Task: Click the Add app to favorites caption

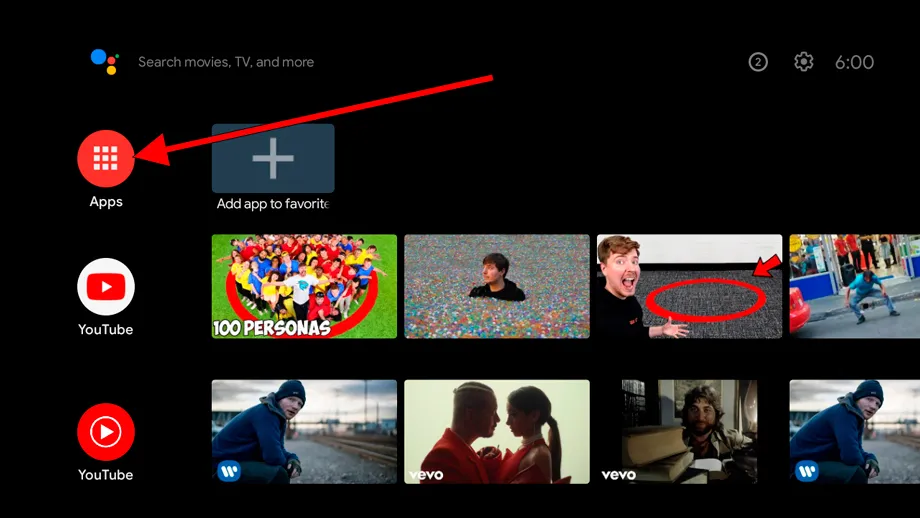Action: pyautogui.click(x=273, y=204)
